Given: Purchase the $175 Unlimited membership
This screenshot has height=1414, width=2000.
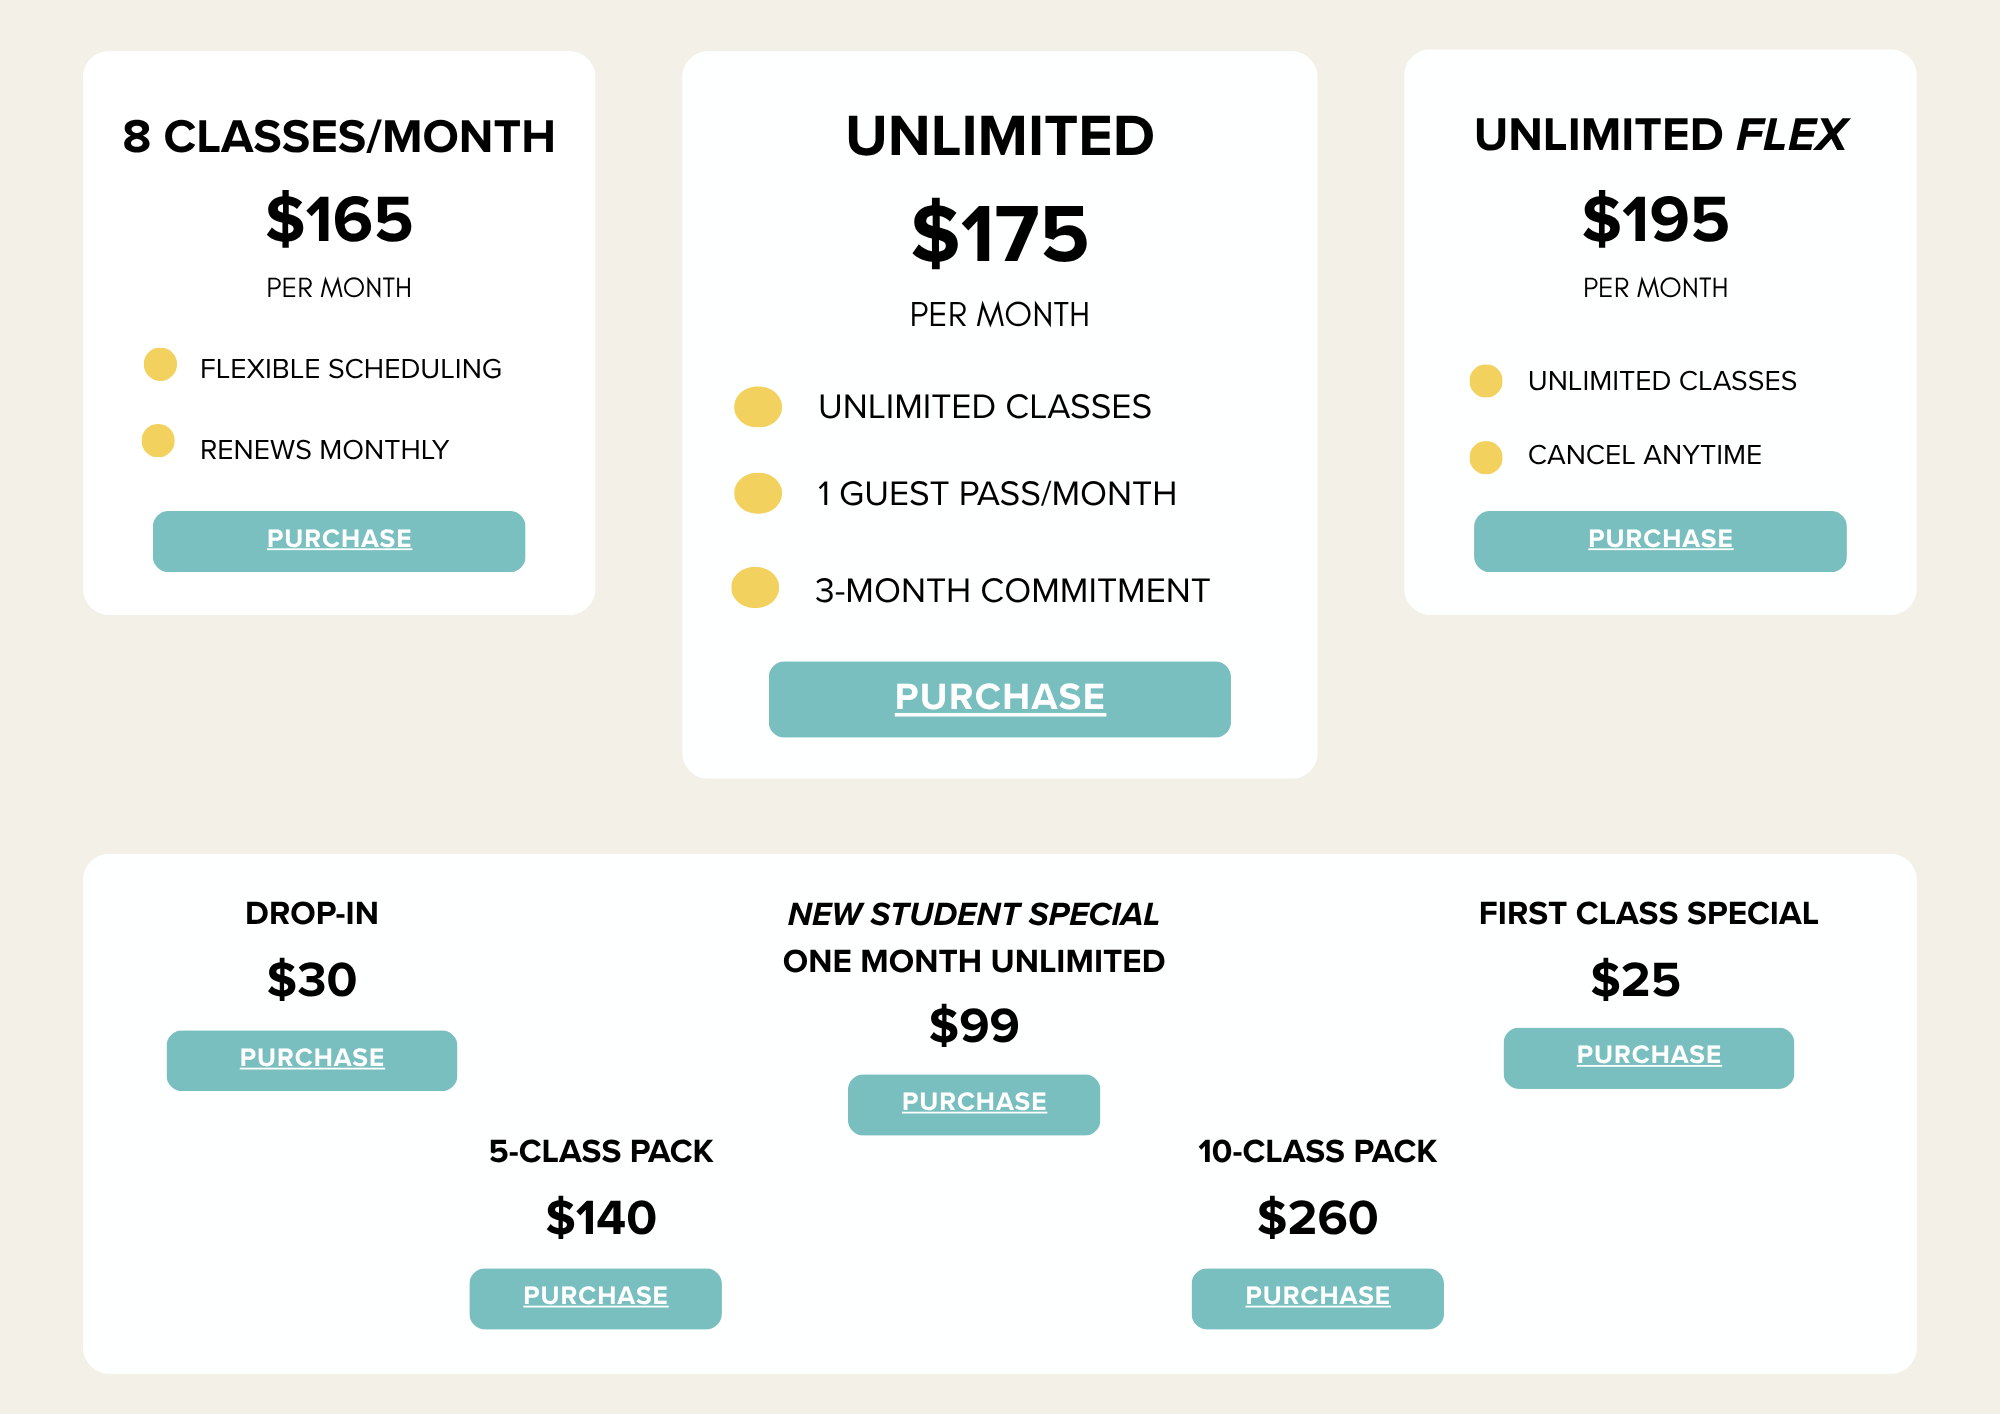Looking at the screenshot, I should pyautogui.click(x=999, y=698).
